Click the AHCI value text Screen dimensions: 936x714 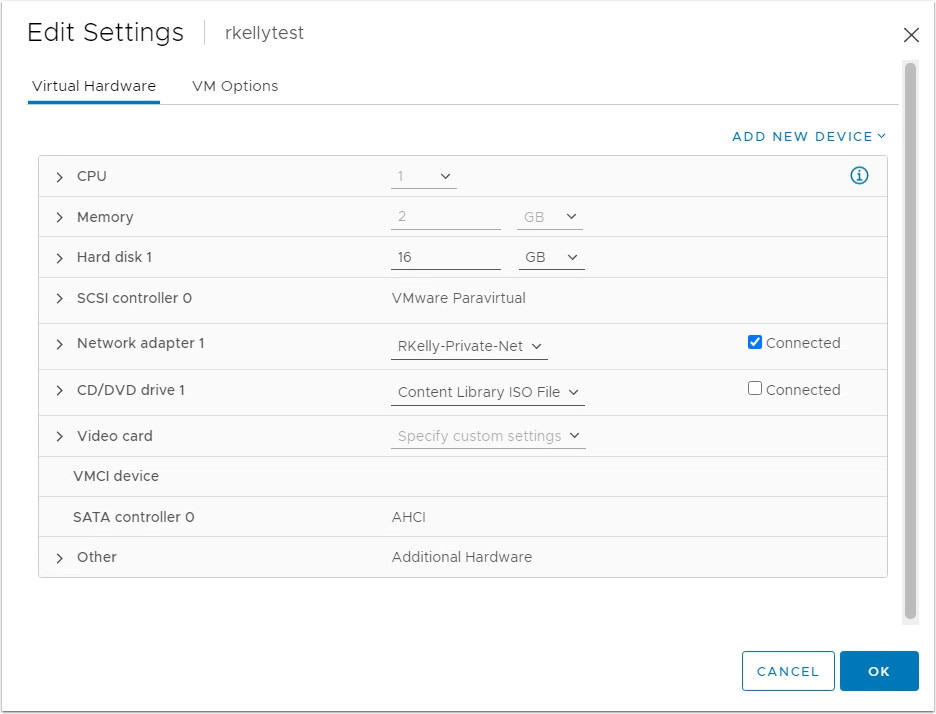click(409, 517)
